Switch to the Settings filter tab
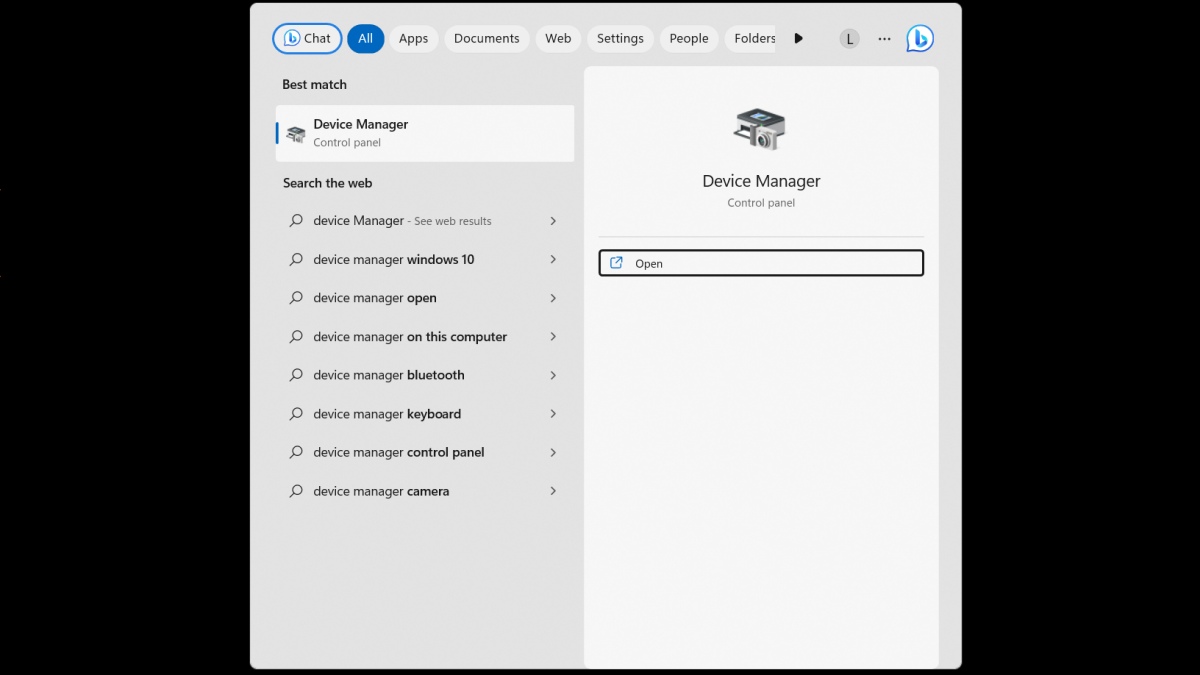Image resolution: width=1200 pixels, height=675 pixels. [620, 39]
